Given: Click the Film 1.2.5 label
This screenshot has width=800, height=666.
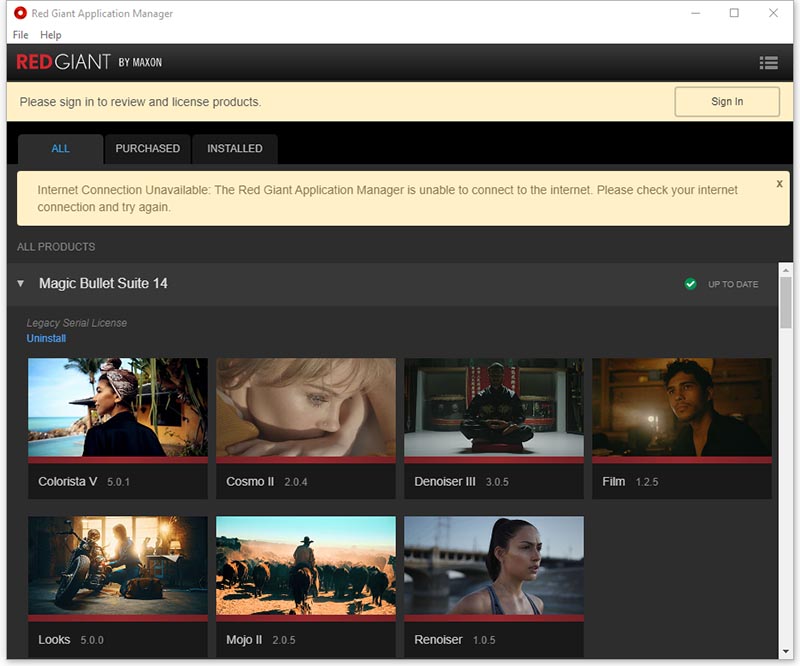Looking at the screenshot, I should click(630, 482).
